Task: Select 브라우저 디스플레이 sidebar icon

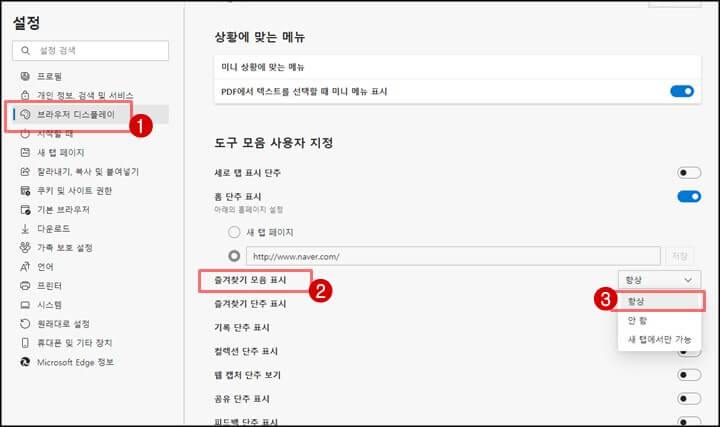Action: click(x=25, y=114)
